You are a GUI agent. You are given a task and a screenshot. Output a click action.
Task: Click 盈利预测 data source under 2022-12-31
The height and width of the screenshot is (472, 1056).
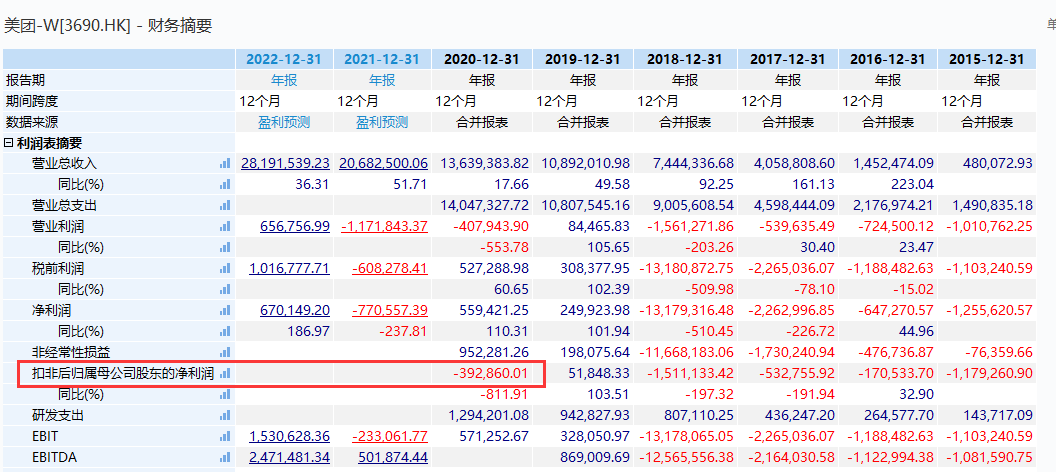[x=284, y=123]
